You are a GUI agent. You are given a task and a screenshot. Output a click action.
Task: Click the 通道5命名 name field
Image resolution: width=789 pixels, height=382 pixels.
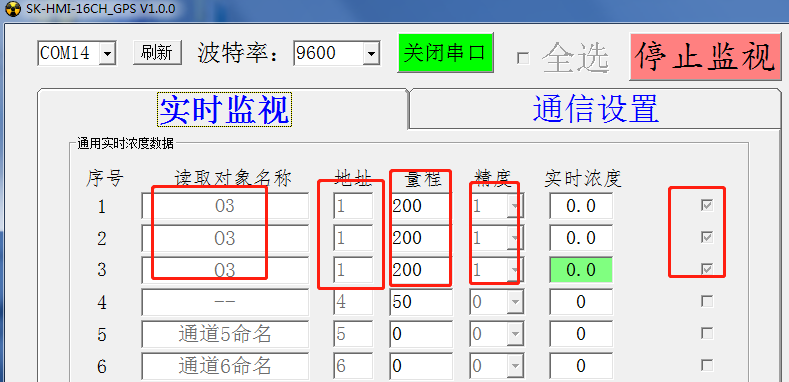point(225,334)
